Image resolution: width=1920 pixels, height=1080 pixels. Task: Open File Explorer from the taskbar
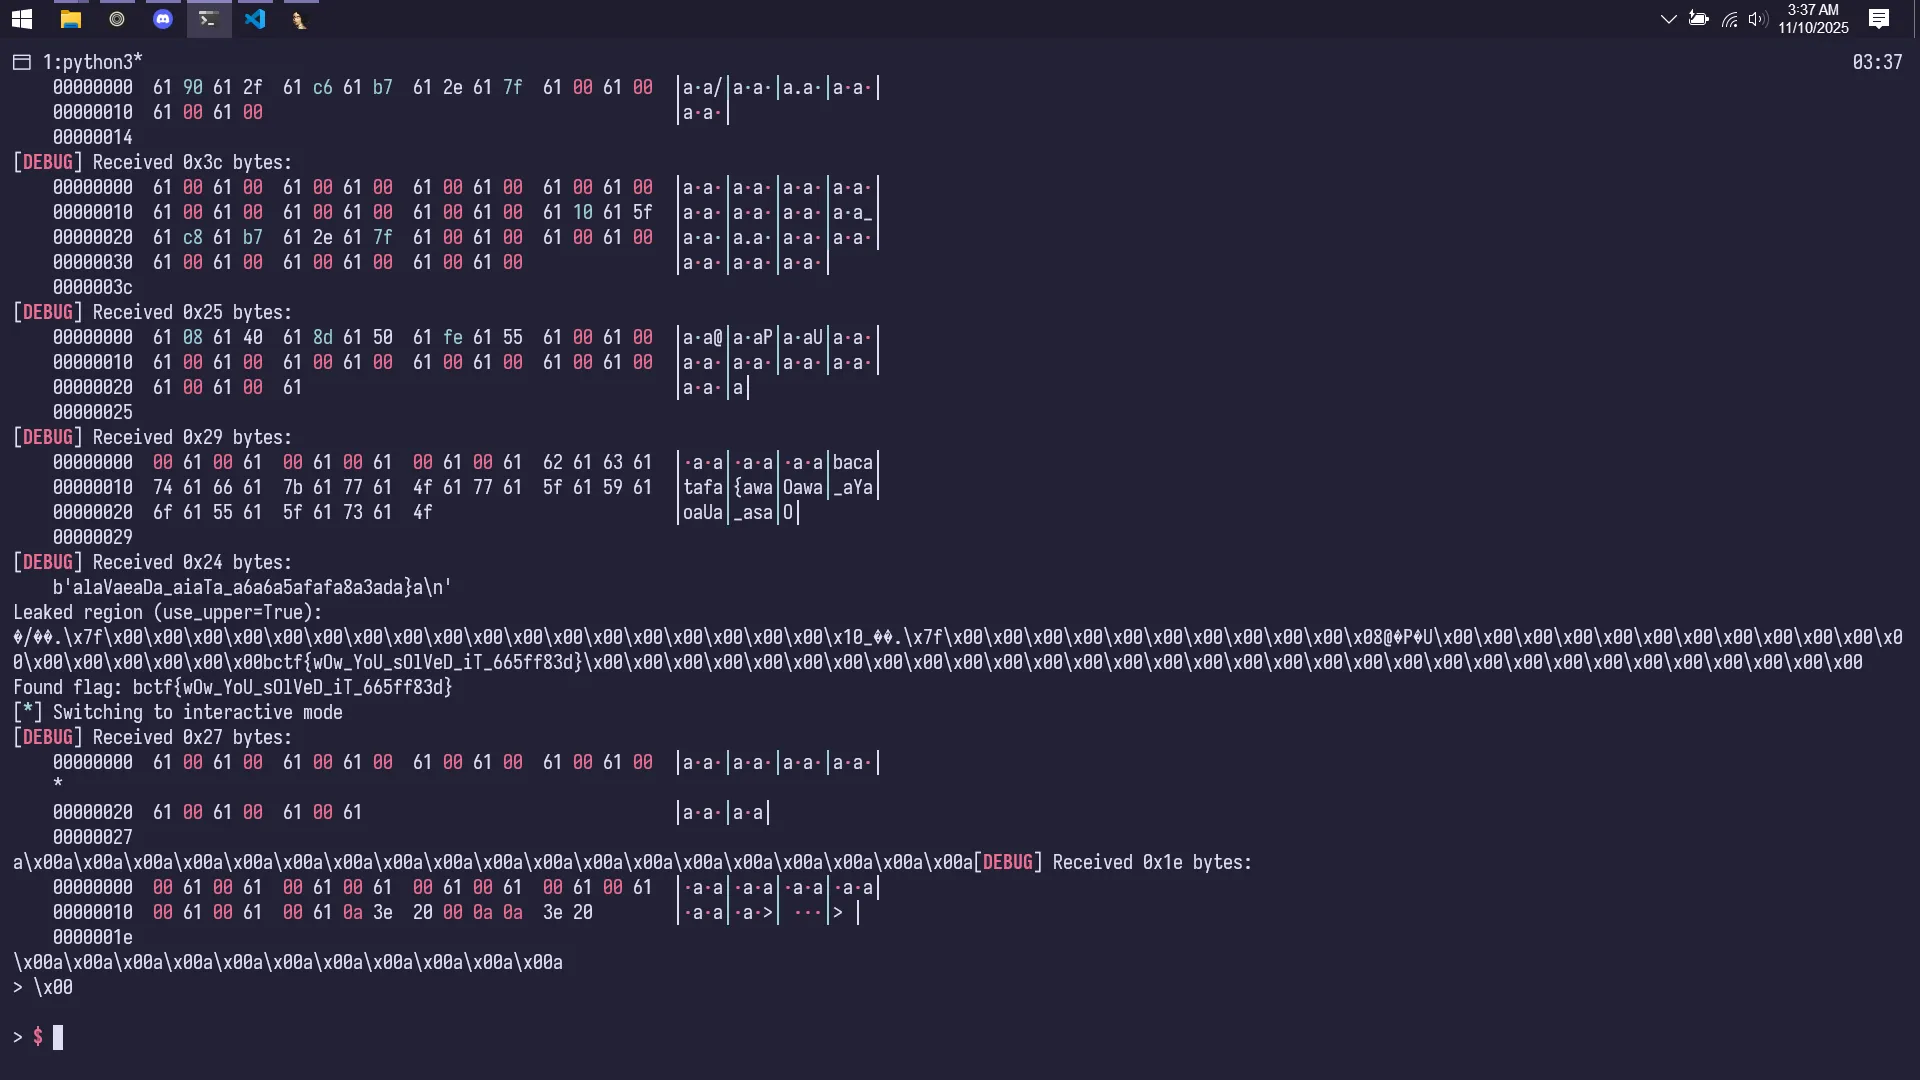coord(70,19)
